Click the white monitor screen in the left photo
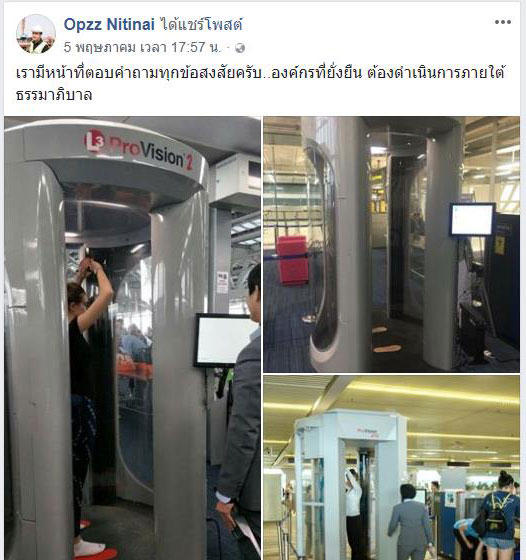The image size is (526, 560). 225,340
